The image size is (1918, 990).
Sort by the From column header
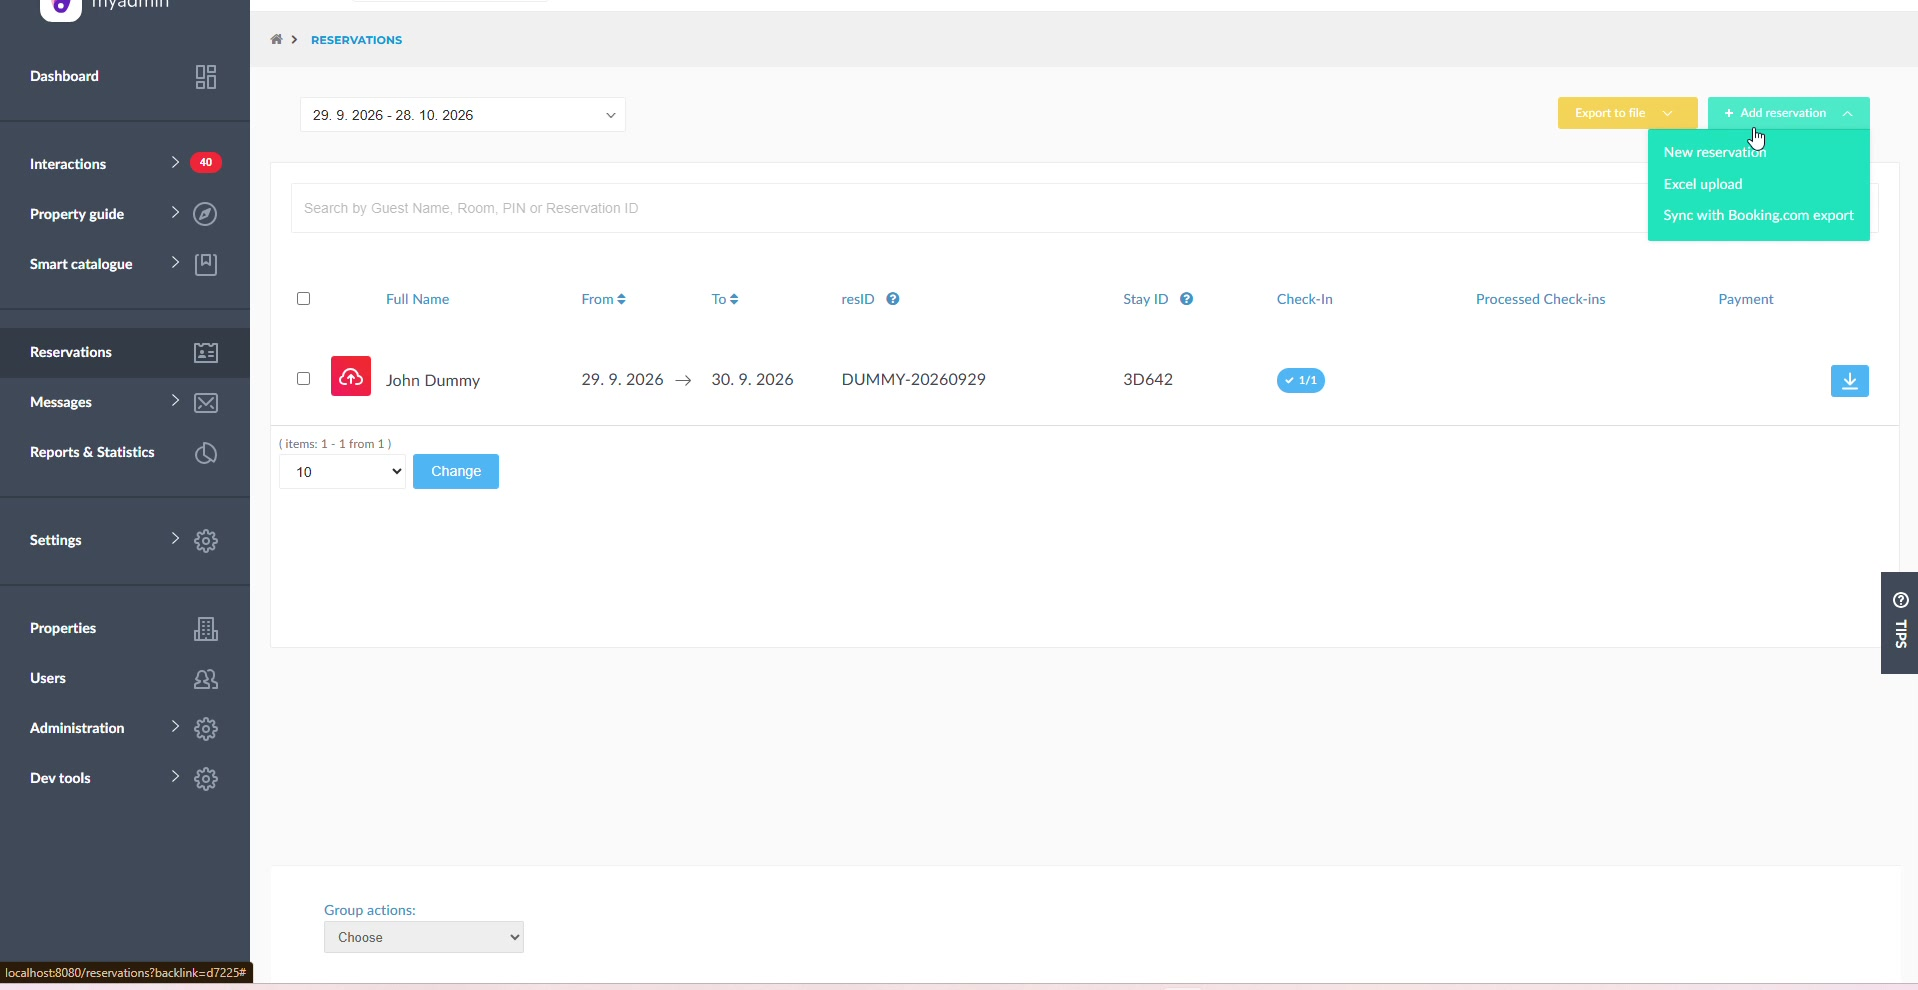click(603, 299)
